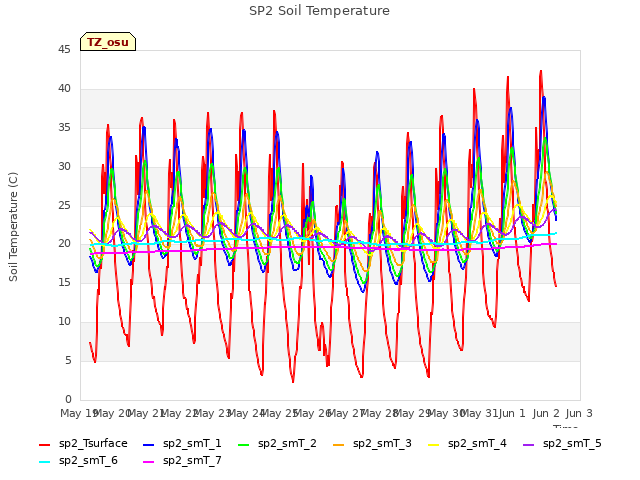Click the 10 y-axis tick label

64,322
